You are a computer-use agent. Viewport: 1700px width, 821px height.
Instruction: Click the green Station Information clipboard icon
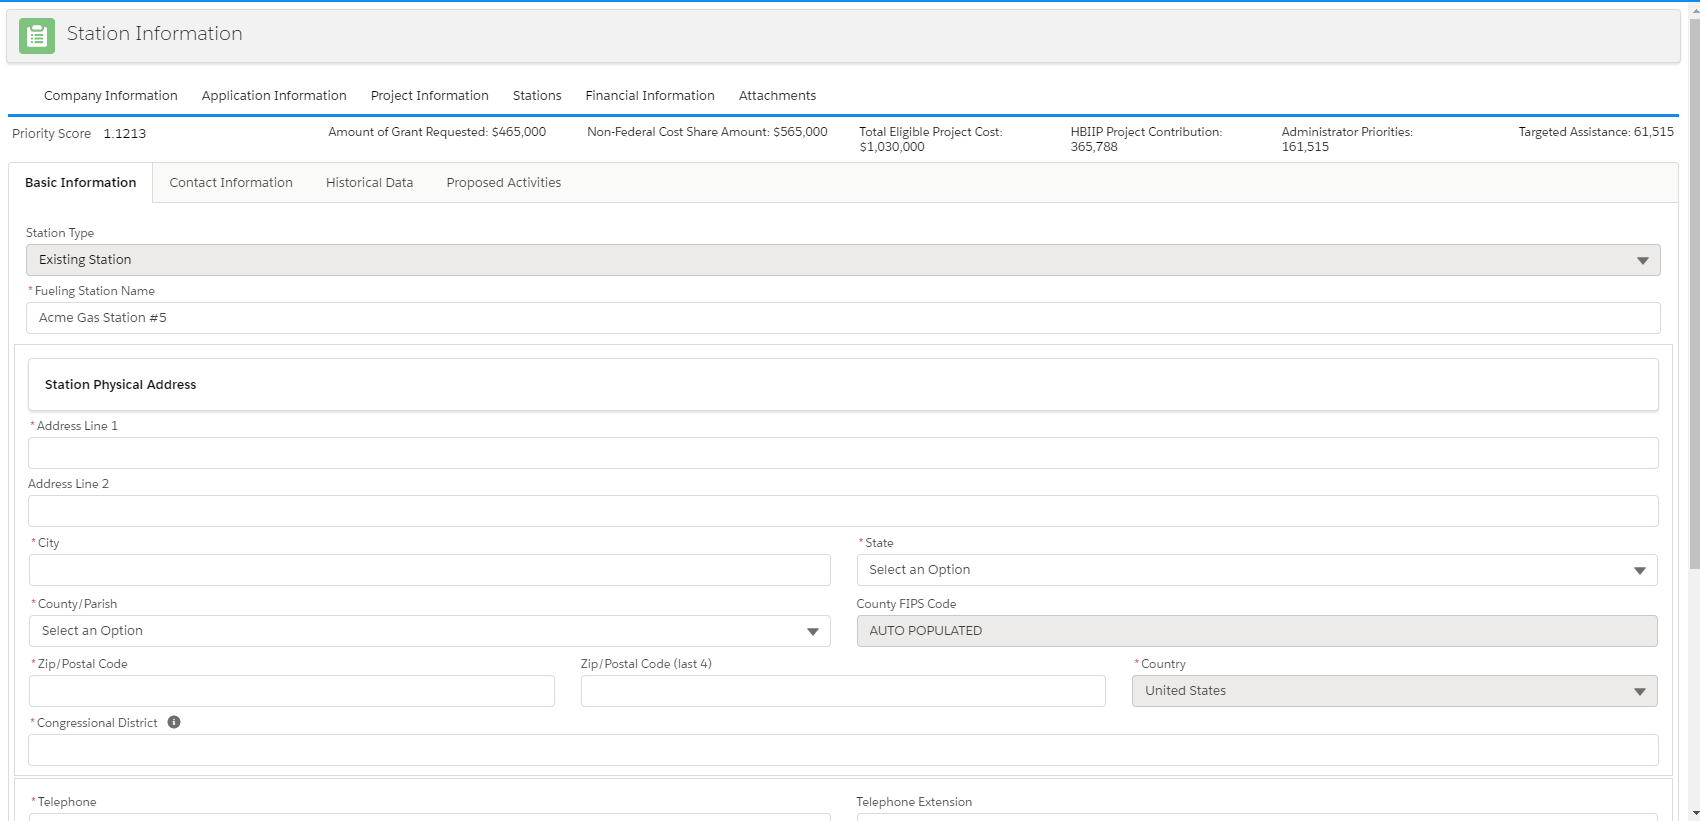(37, 36)
